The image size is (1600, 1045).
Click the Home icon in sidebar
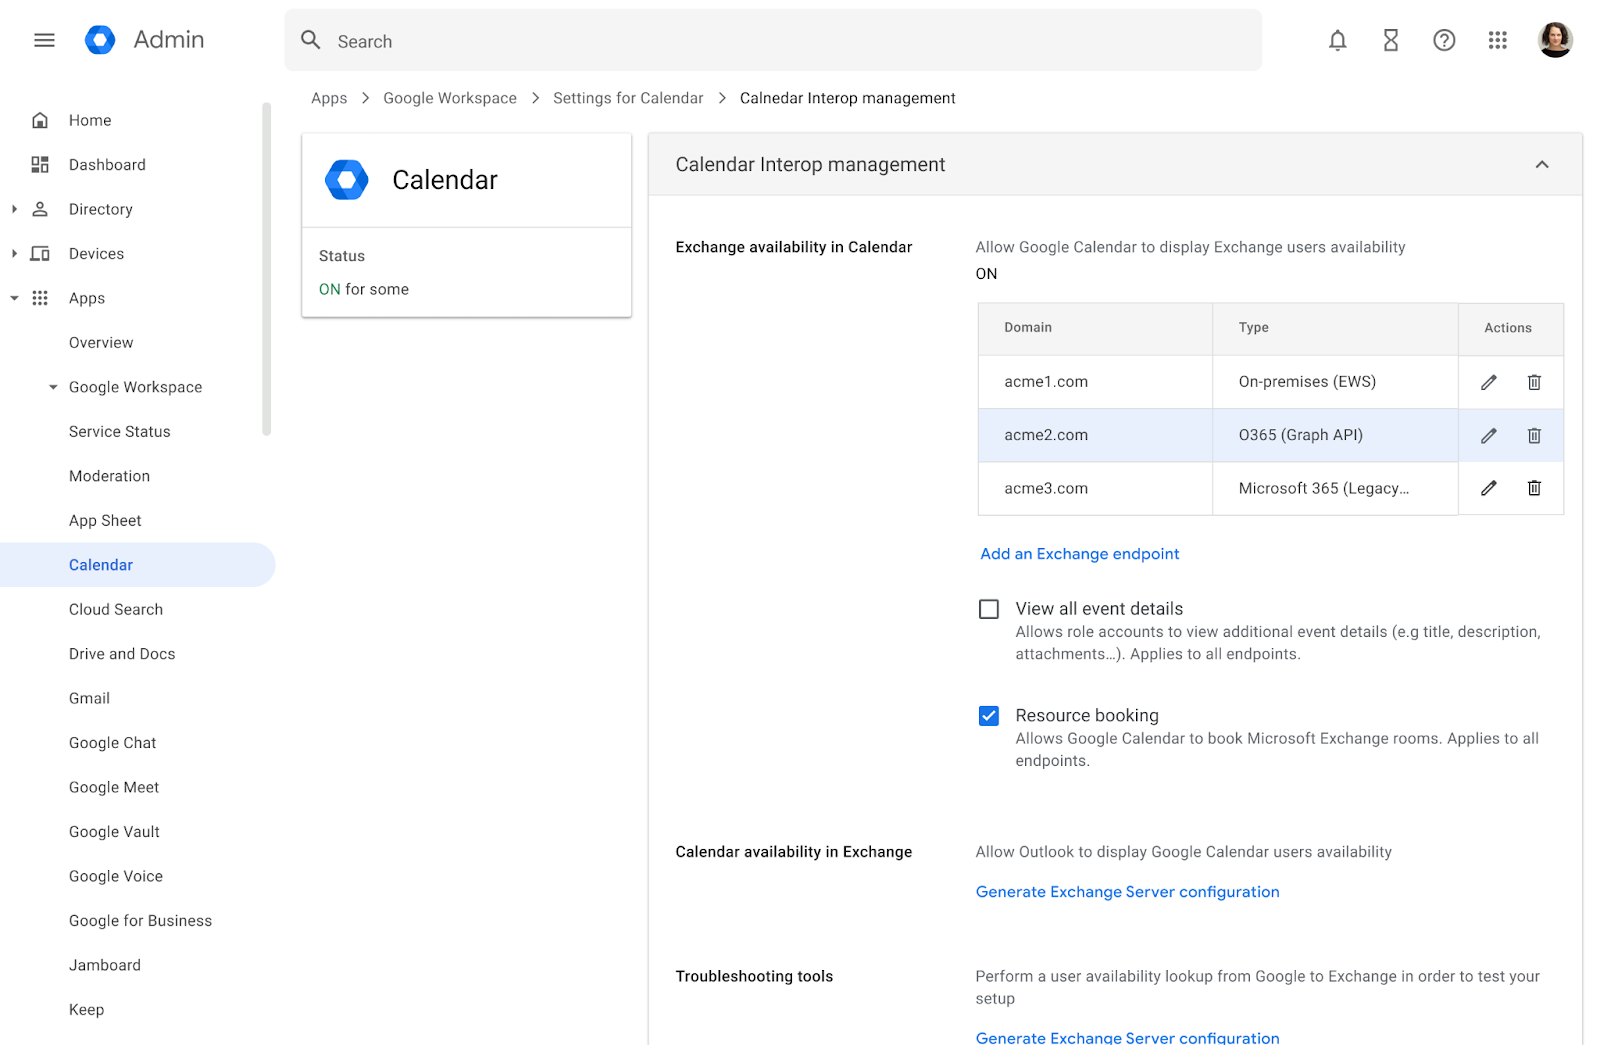pos(40,120)
